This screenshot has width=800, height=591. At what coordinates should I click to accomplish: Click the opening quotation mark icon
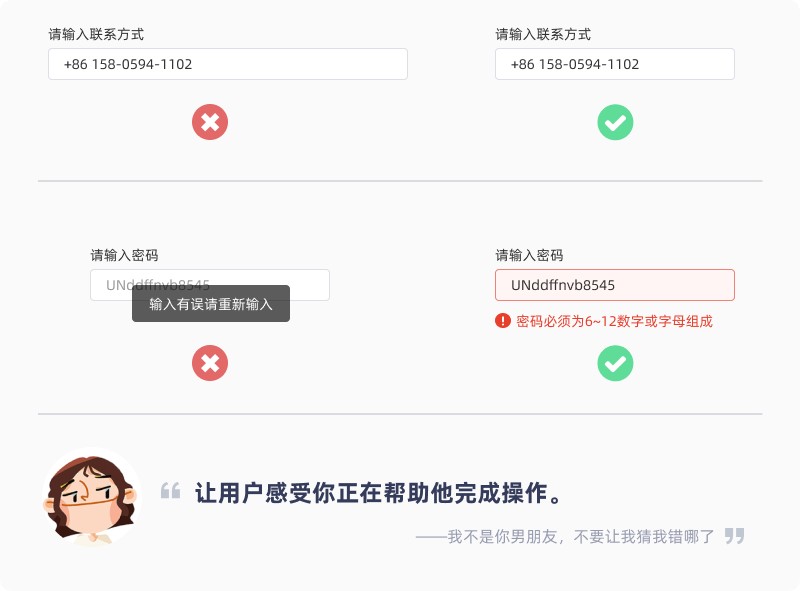170,490
